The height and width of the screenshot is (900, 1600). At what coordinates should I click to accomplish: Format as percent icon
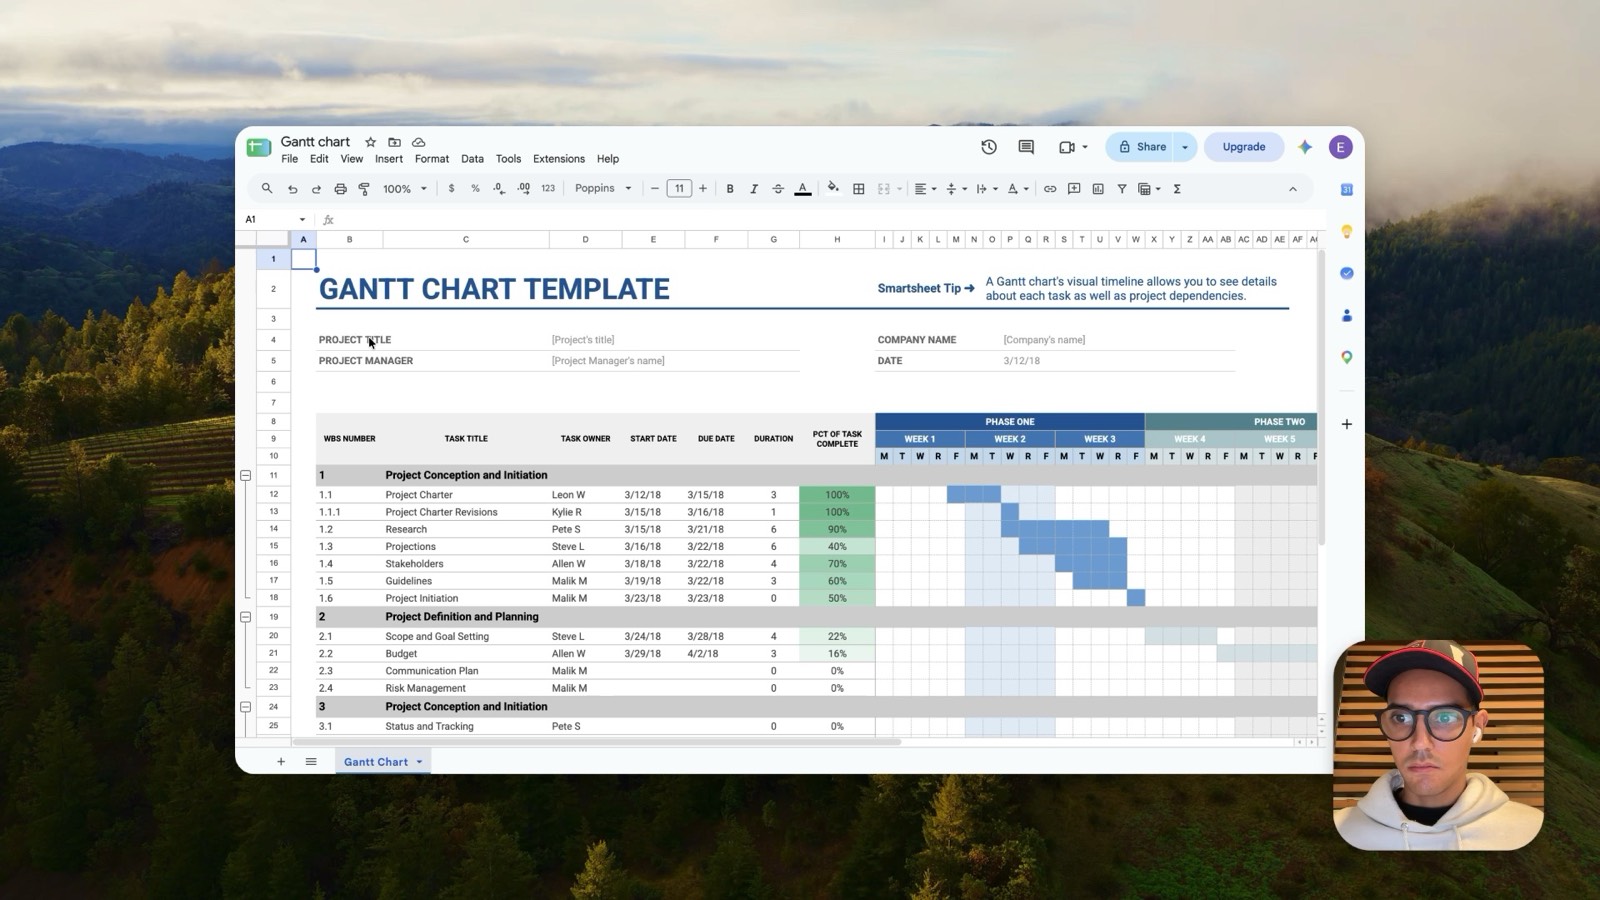pos(475,188)
